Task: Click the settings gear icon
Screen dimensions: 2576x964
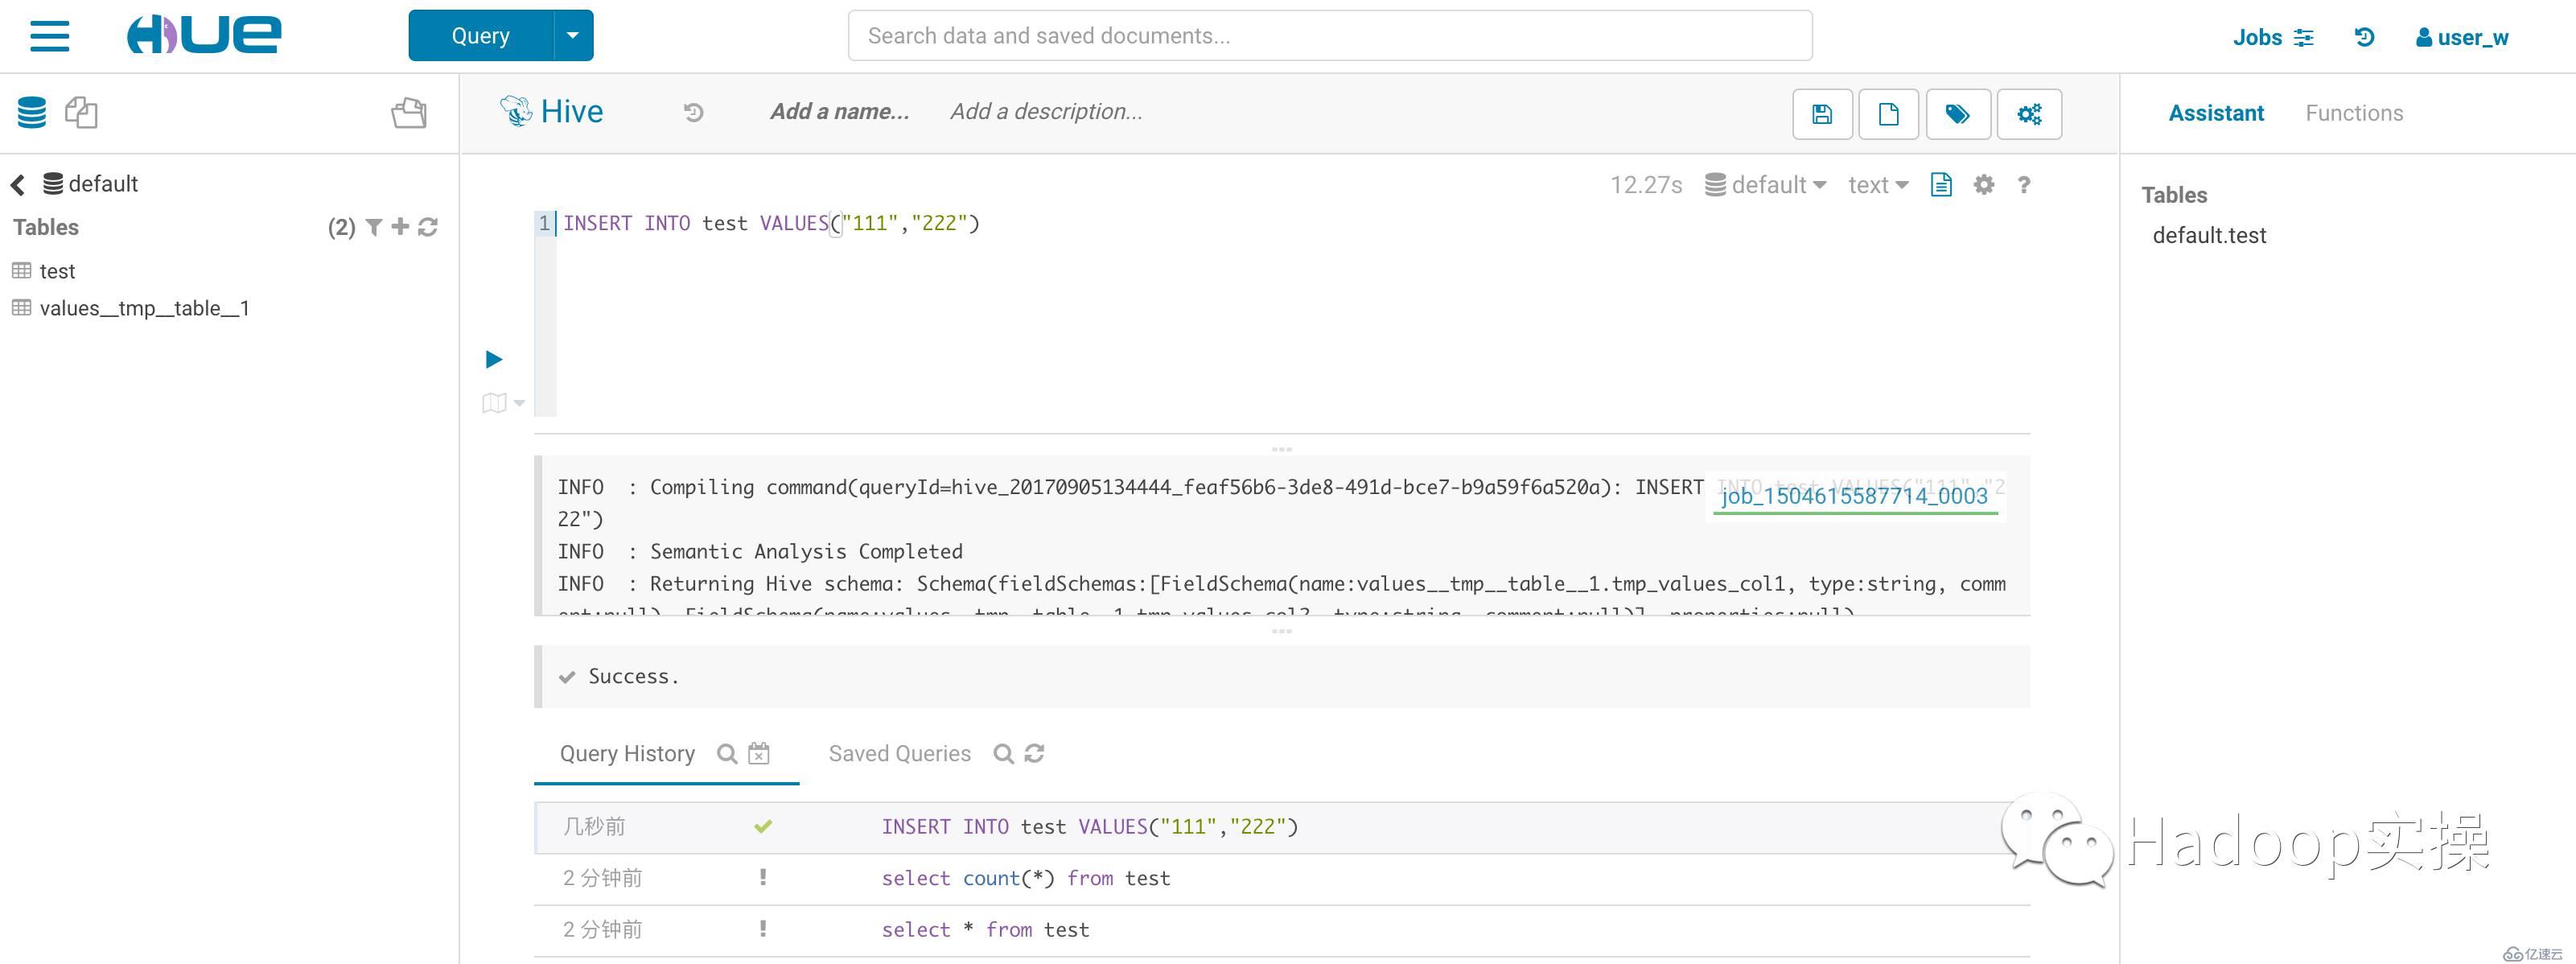Action: click(1983, 186)
